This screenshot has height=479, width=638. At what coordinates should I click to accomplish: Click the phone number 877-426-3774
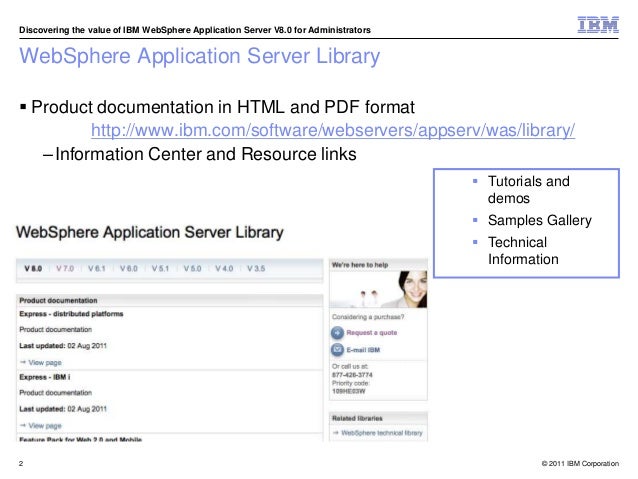(x=352, y=375)
